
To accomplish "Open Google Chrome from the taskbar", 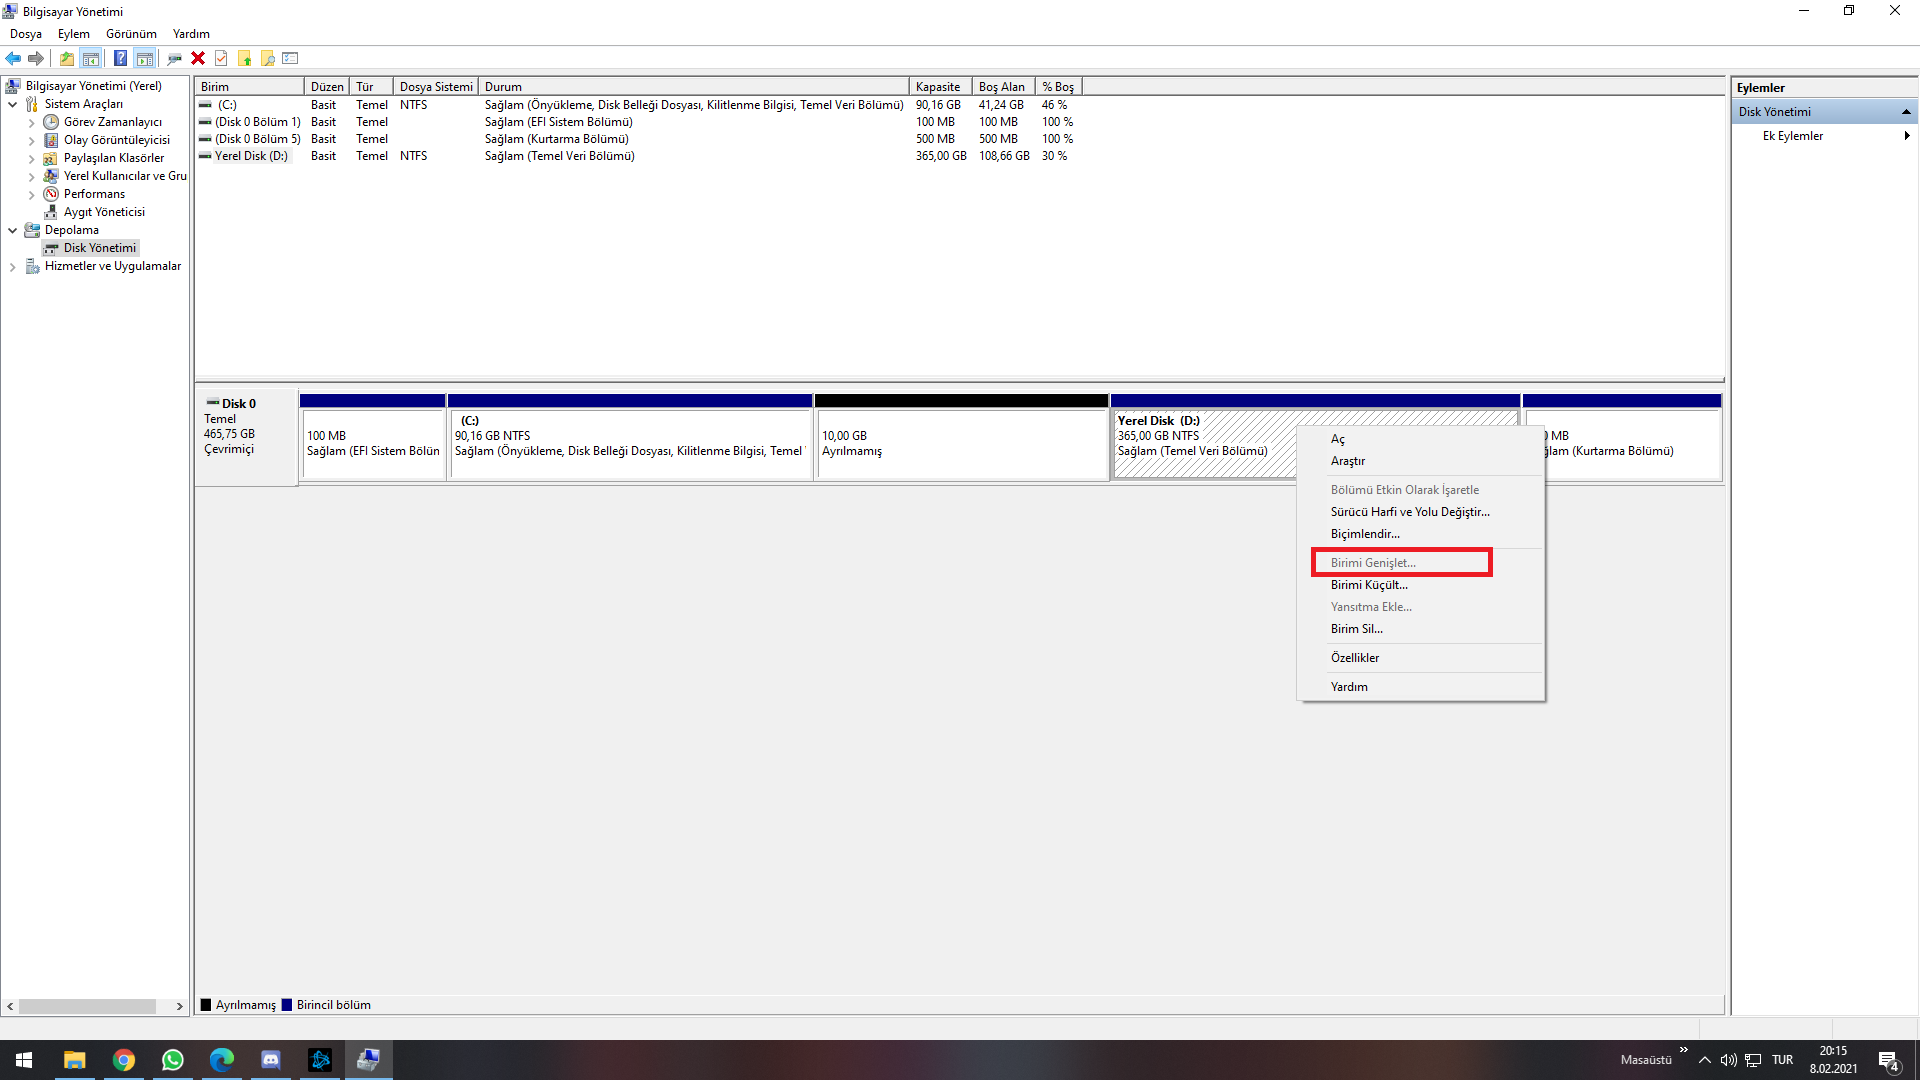I will [x=123, y=1060].
